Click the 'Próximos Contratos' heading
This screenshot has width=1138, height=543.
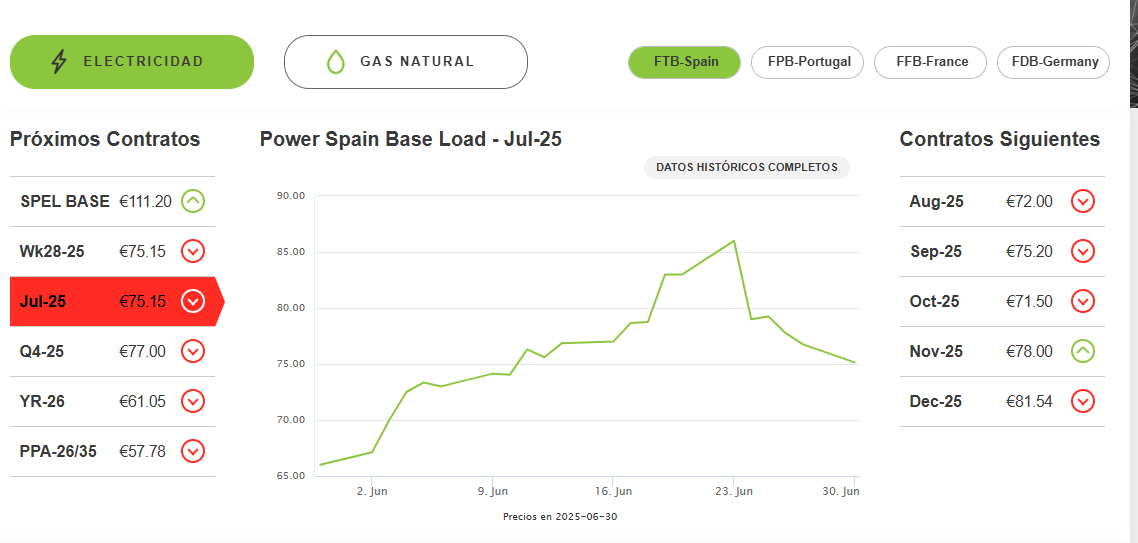[x=105, y=139]
